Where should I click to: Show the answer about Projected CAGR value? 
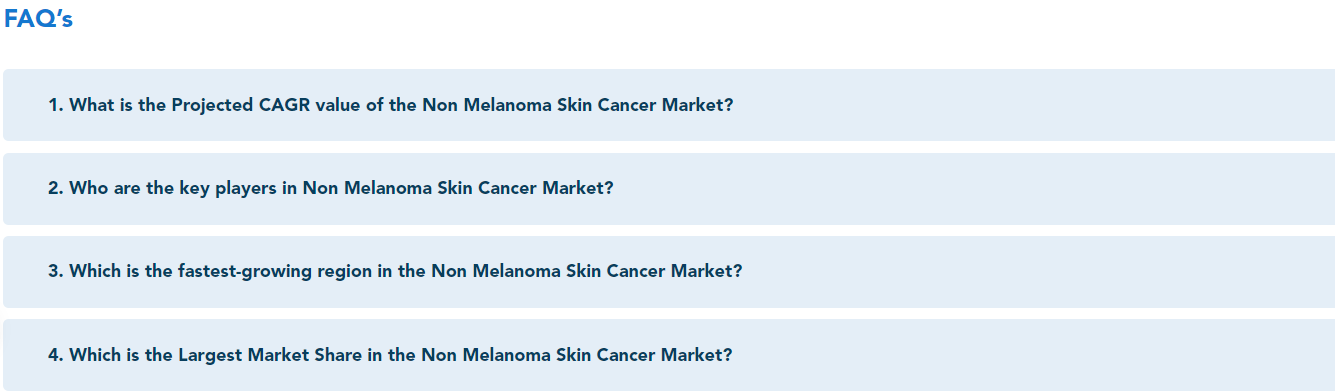coord(668,105)
